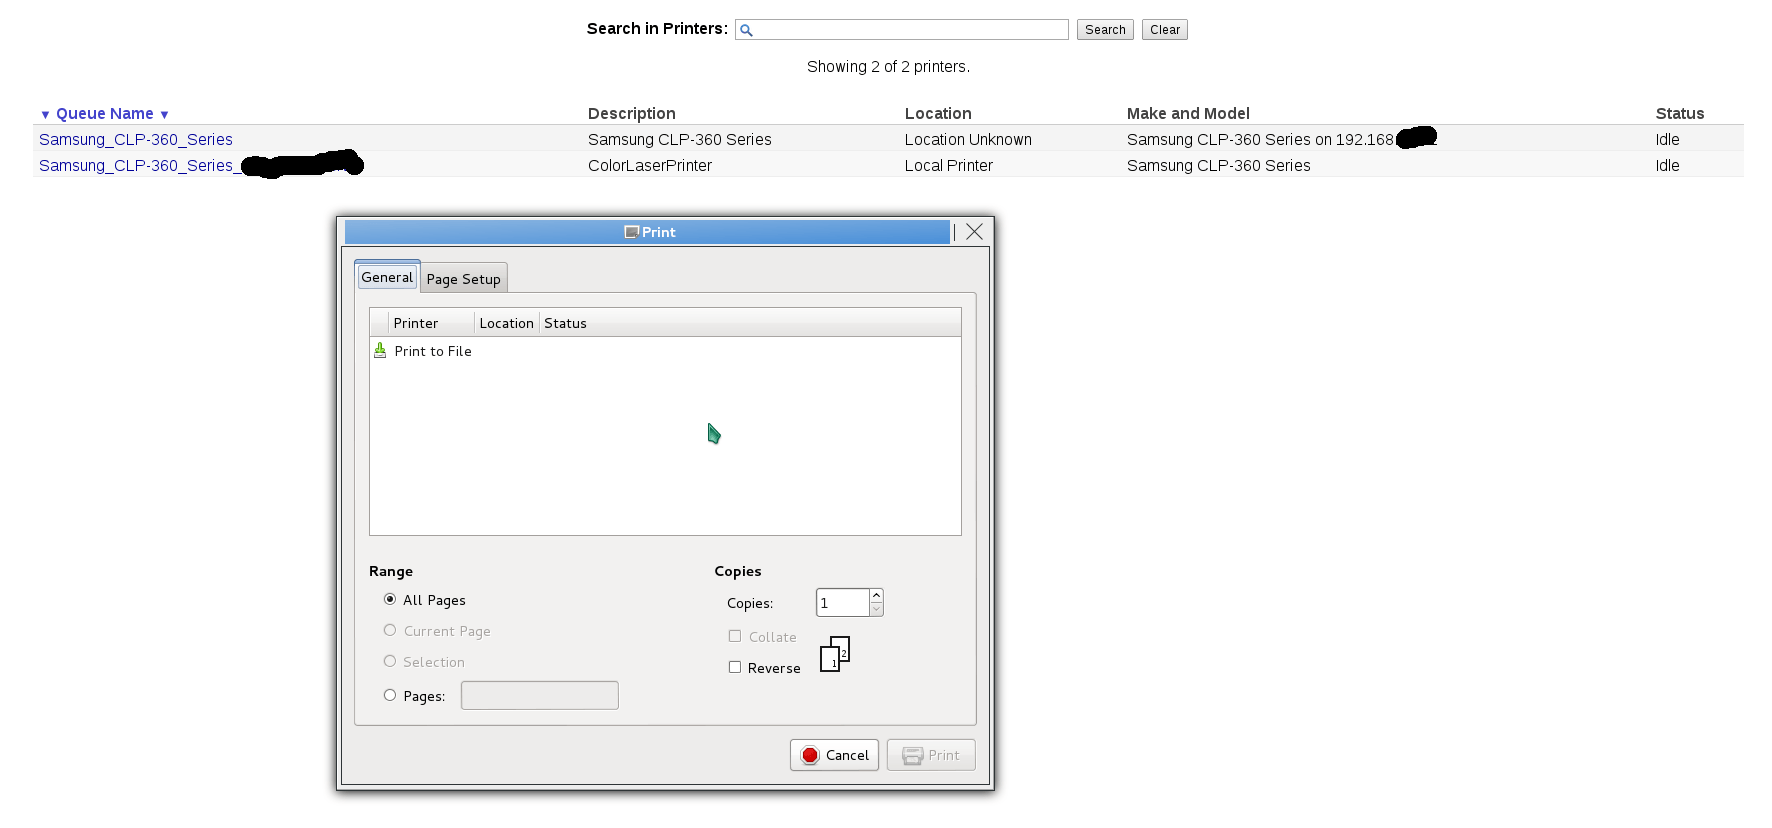This screenshot has height=828, width=1772.
Task: Decrease copies with the down arrow
Action: [876, 609]
